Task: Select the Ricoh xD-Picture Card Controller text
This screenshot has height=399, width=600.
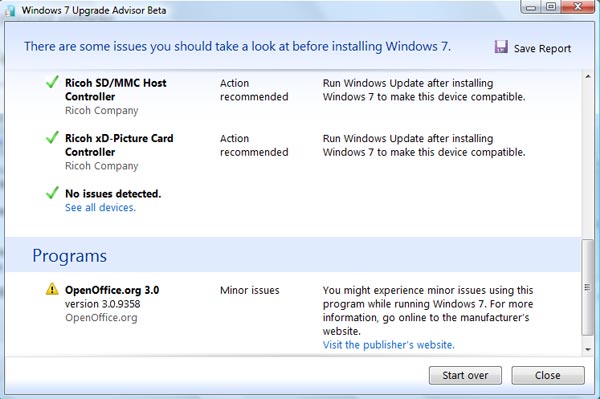Action: pos(119,145)
